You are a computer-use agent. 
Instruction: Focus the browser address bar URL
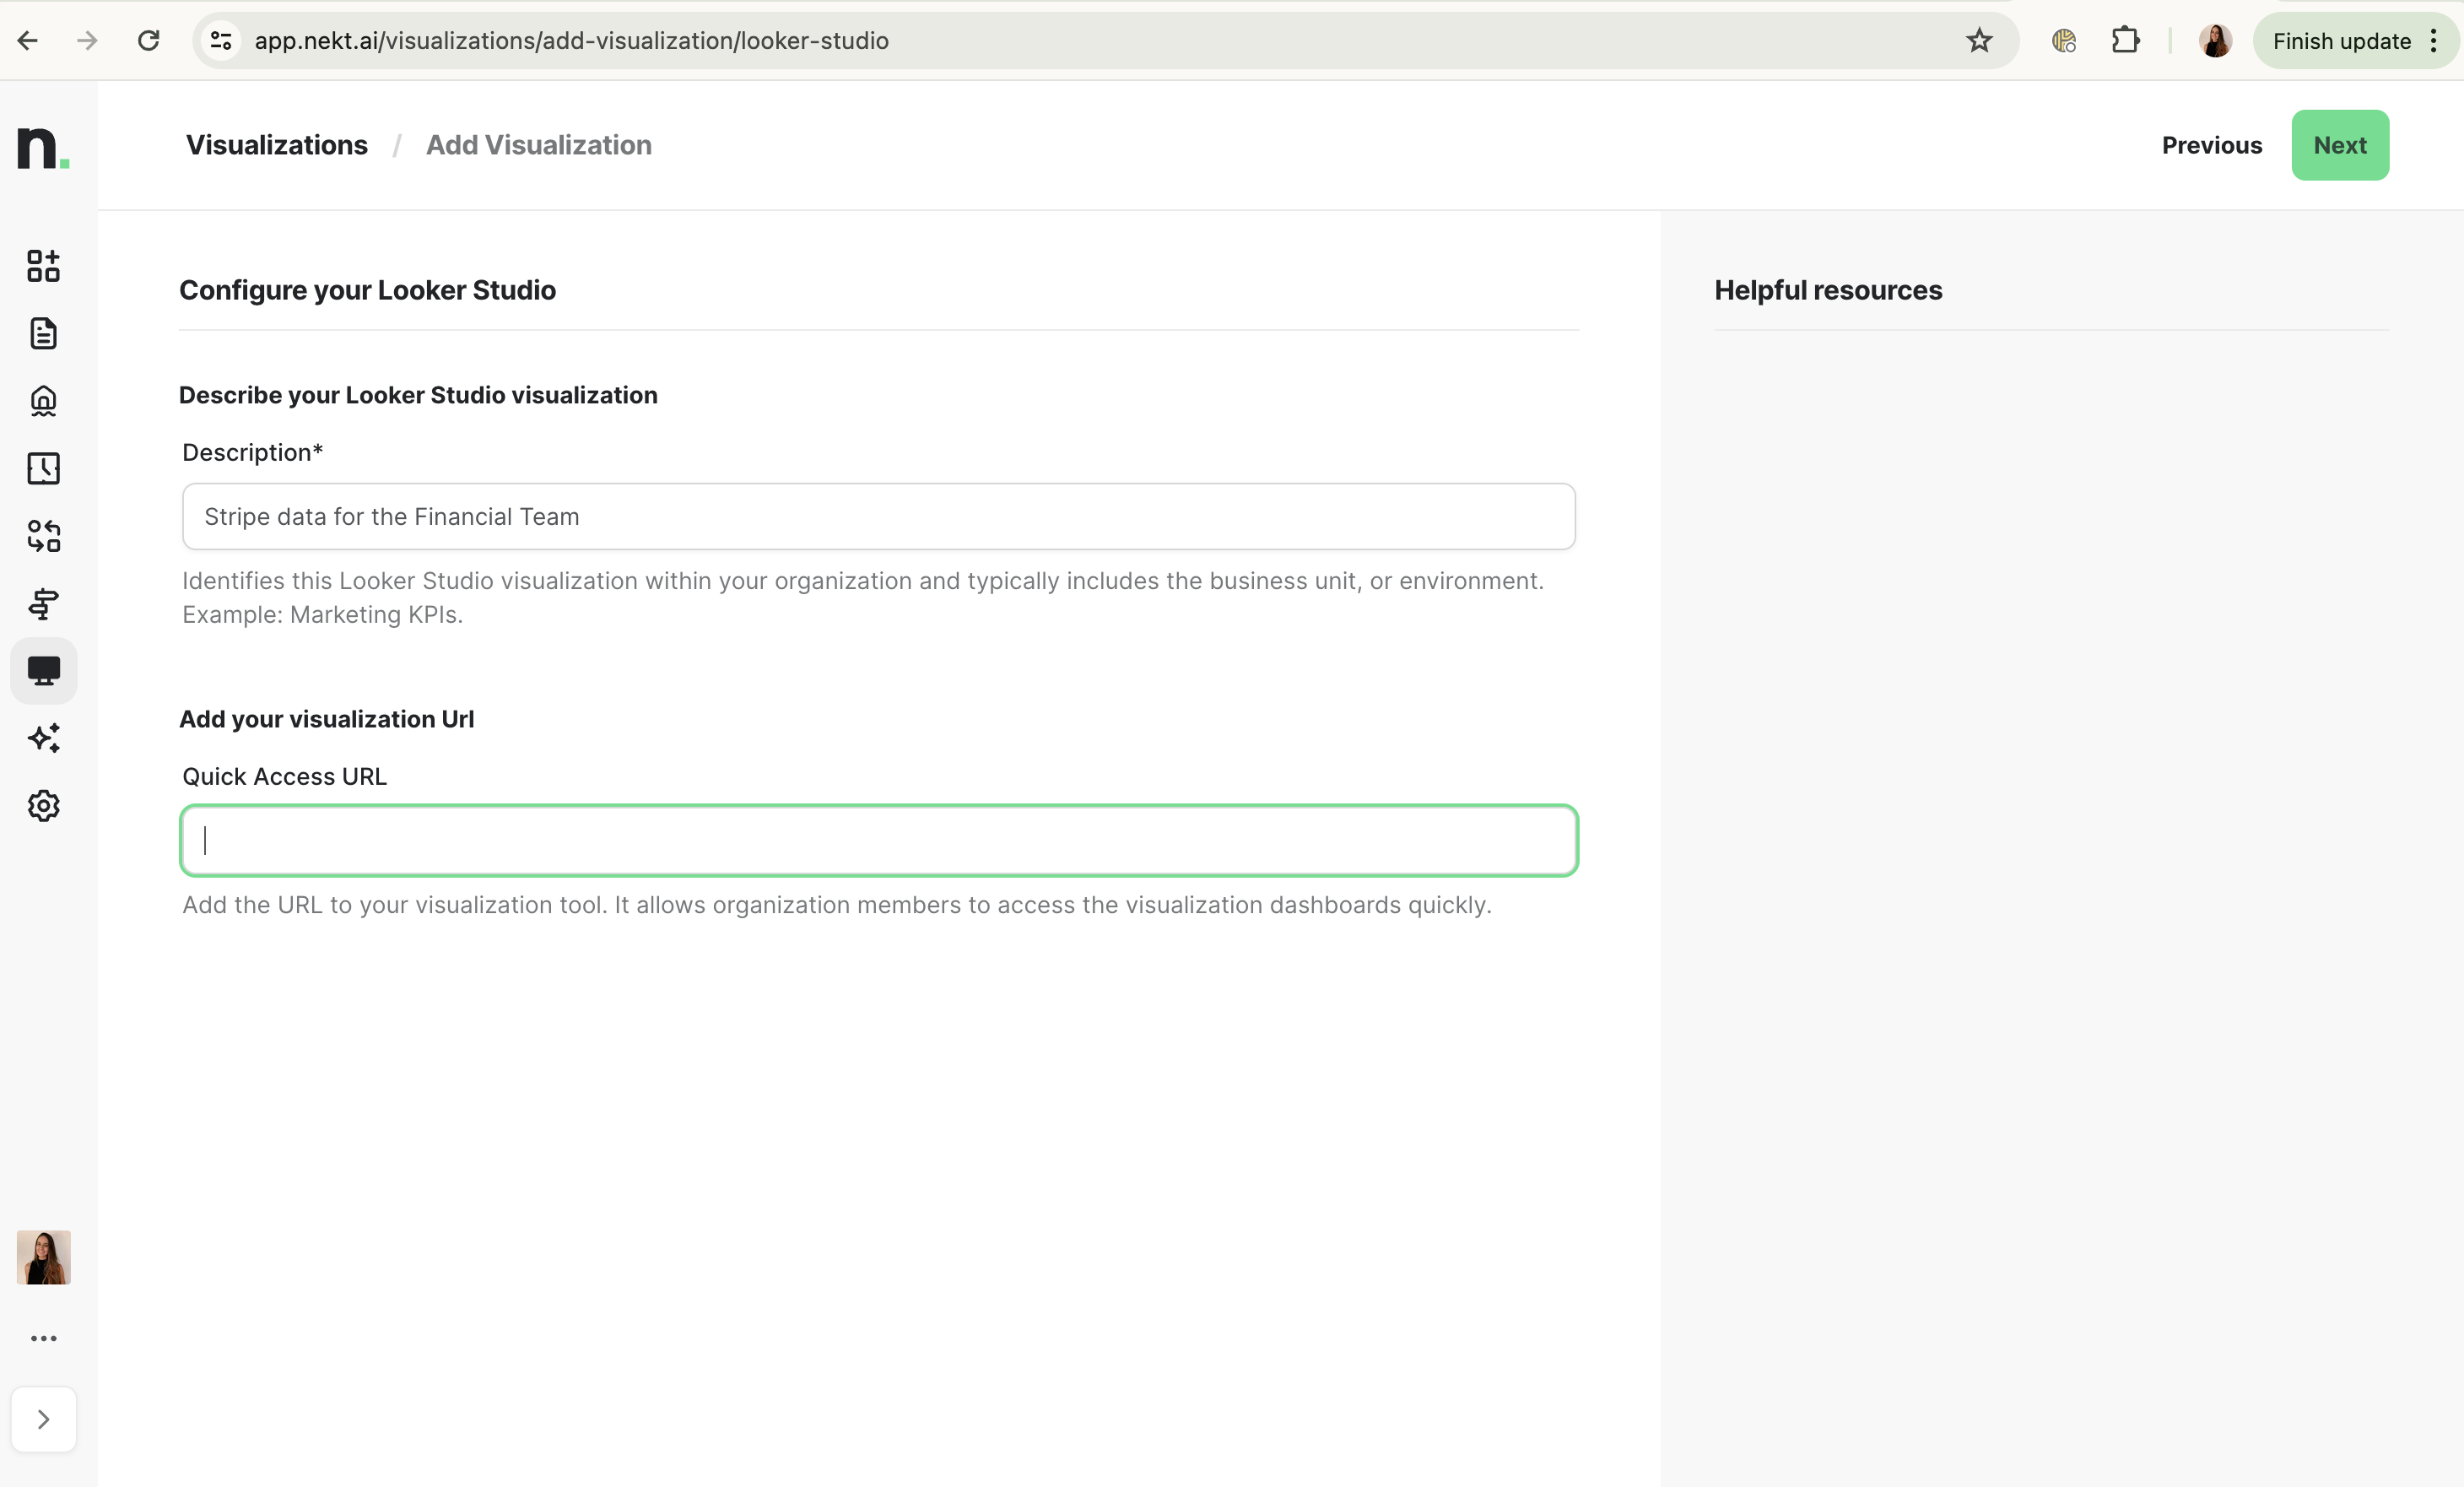point(571,41)
